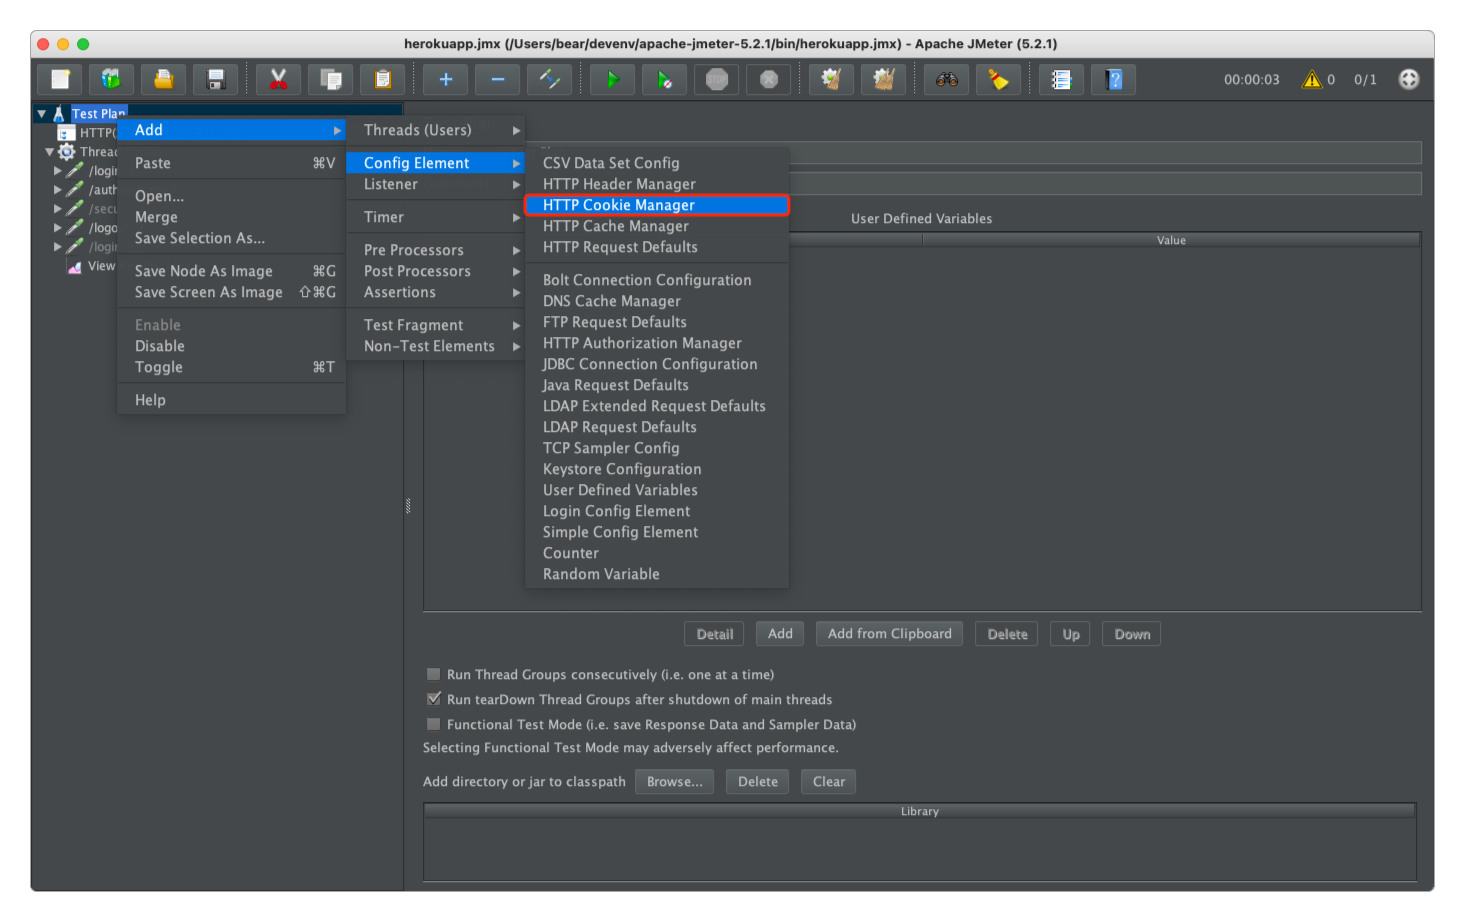Click the Library table header
Viewport: 1465px width, 922px height.
point(920,811)
